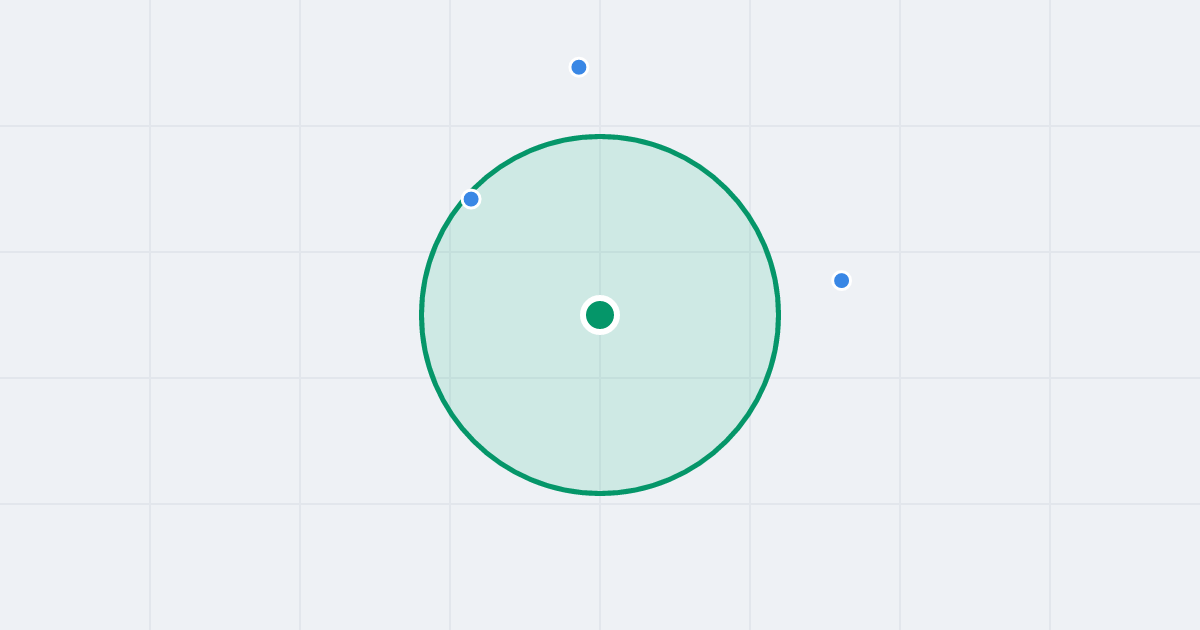Click the blue dot above the circle
Screen dimensions: 1200x630
point(579,67)
